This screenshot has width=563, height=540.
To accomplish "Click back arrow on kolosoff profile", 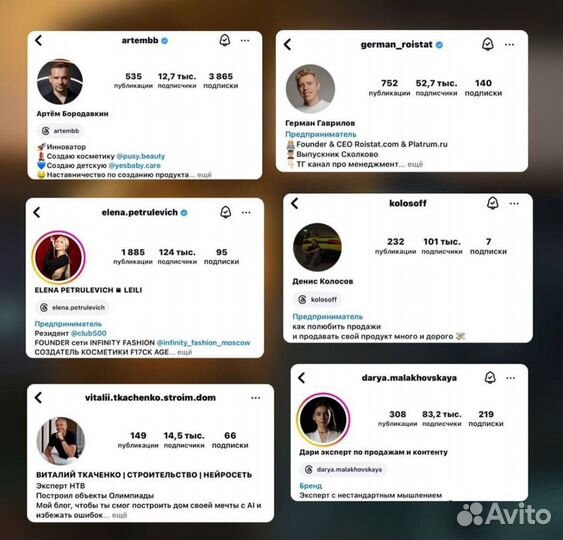I will pyautogui.click(x=295, y=203).
